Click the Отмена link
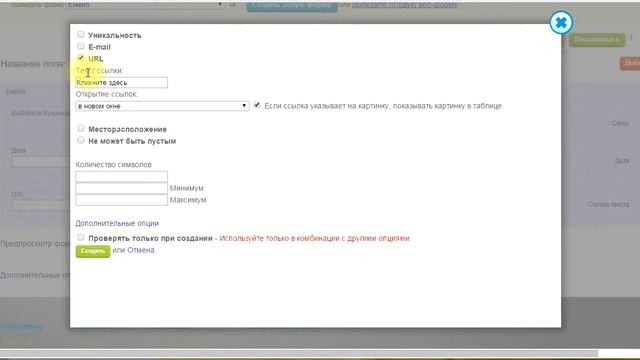640x360 pixels. pyautogui.click(x=141, y=250)
